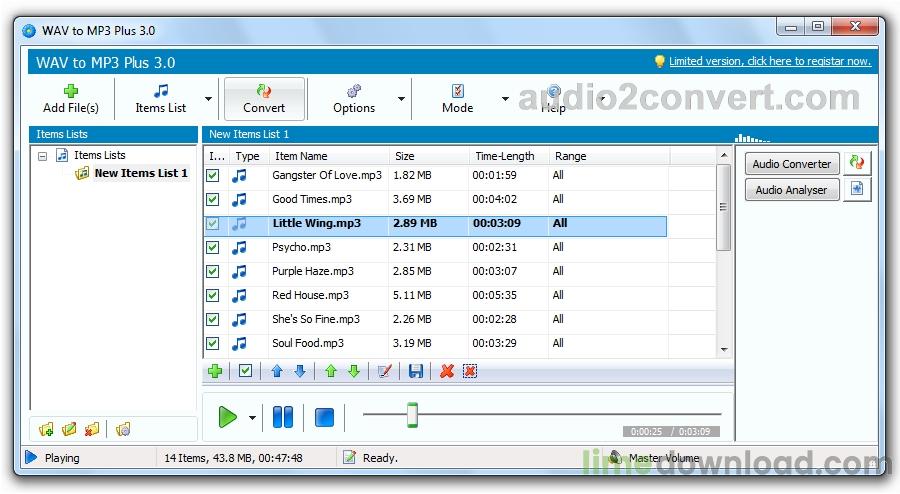Pause playback with the pause button
The width and height of the screenshot is (900, 494).
[x=282, y=417]
